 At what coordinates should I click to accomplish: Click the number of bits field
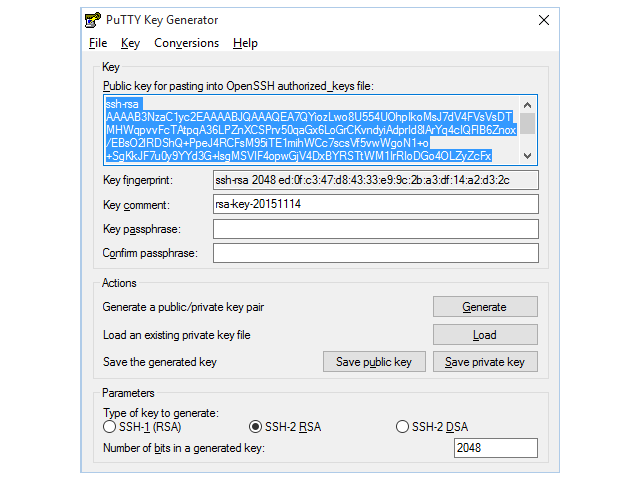click(496, 448)
